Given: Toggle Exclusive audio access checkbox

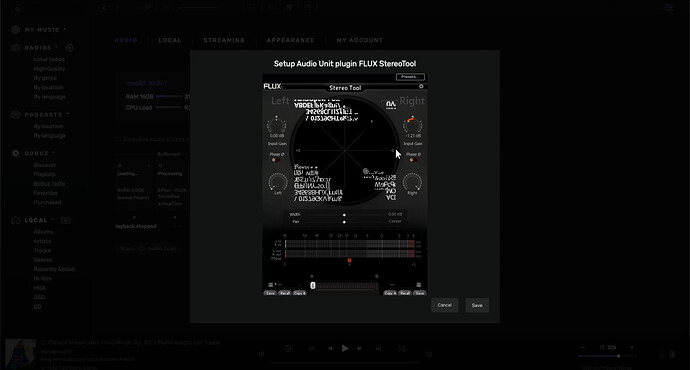Looking at the screenshot, I should (x=118, y=139).
